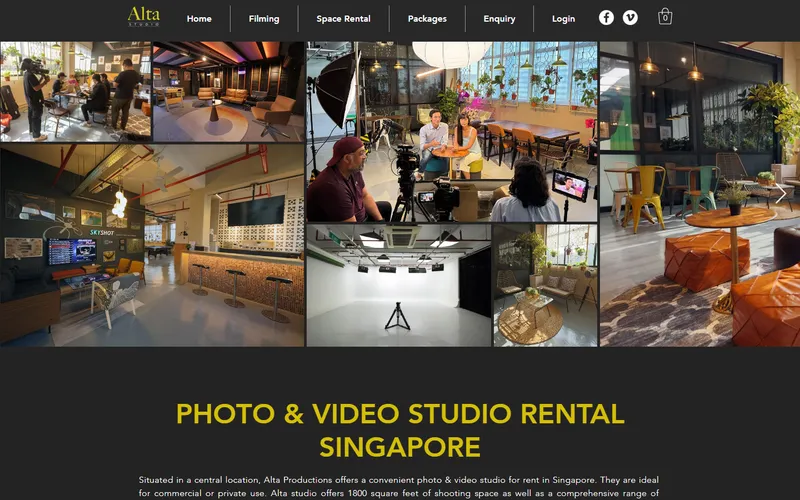Open the Alta Studio logo home link
Viewport: 800px width, 500px height.
143,16
